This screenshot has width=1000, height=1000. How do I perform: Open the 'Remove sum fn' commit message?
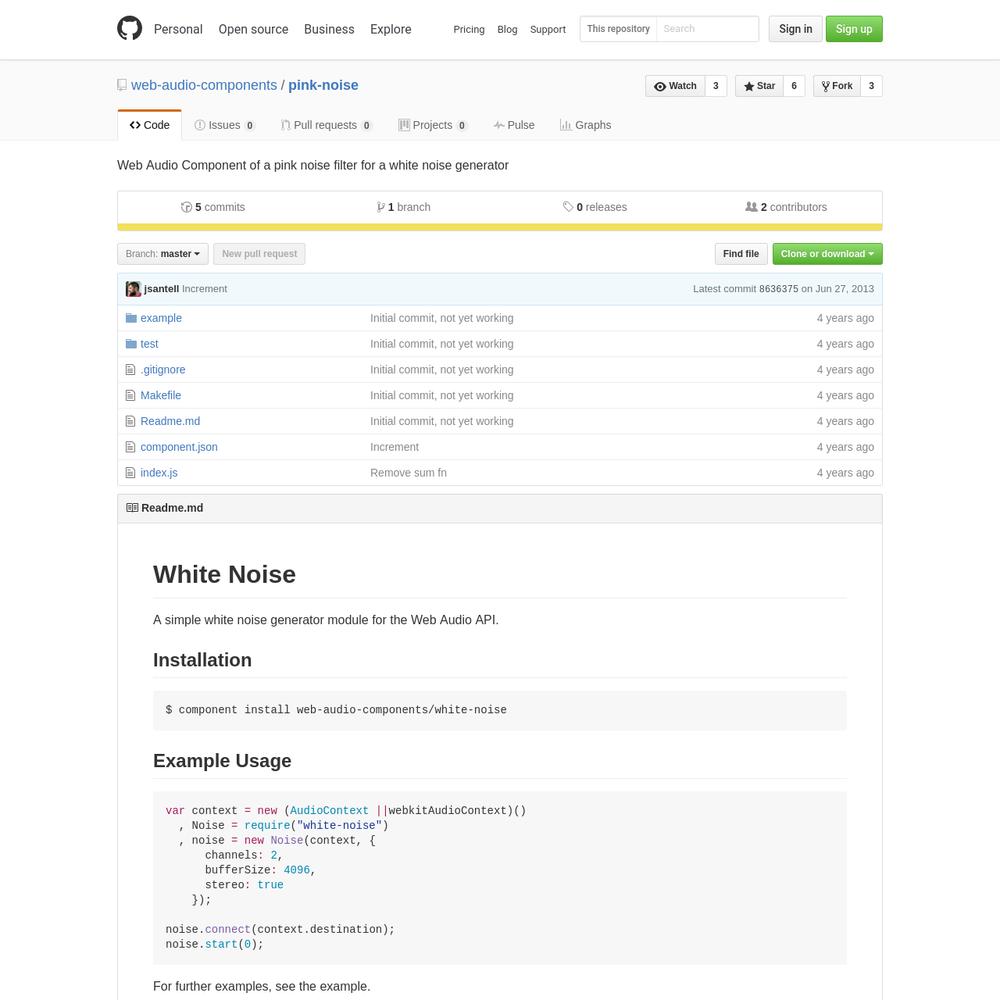tap(408, 473)
